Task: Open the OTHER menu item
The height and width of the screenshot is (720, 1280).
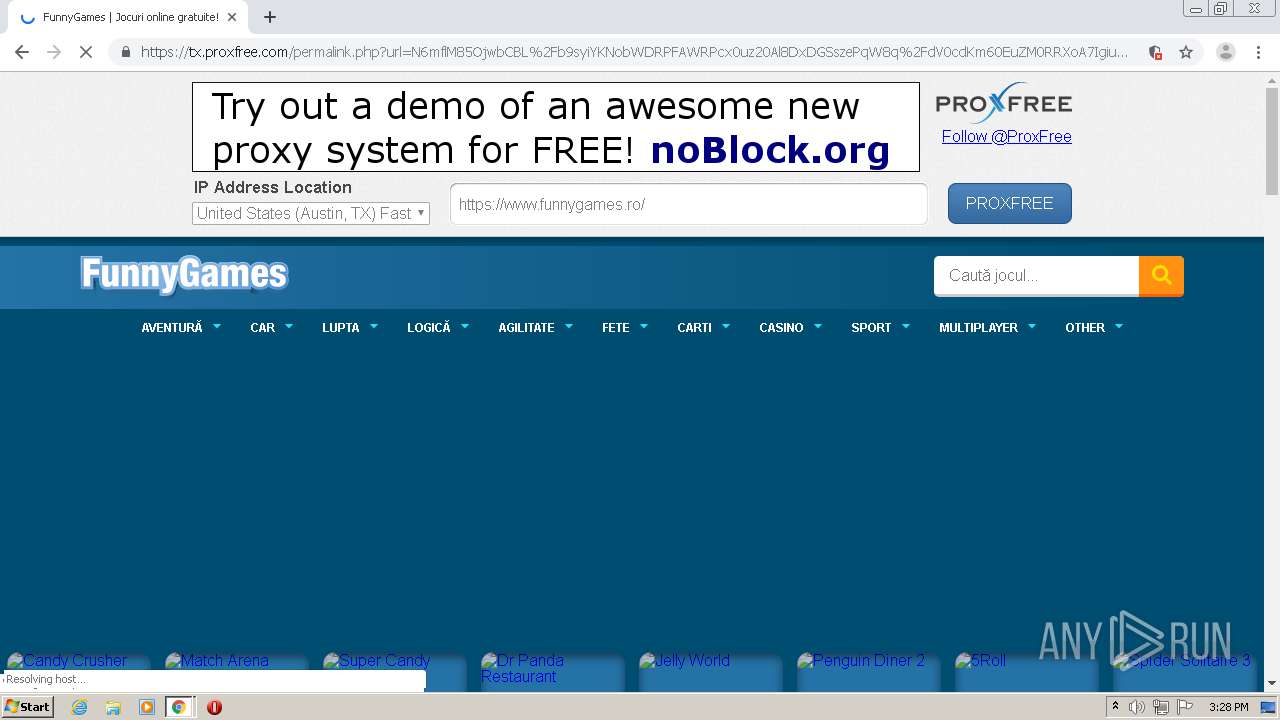Action: tap(1094, 327)
